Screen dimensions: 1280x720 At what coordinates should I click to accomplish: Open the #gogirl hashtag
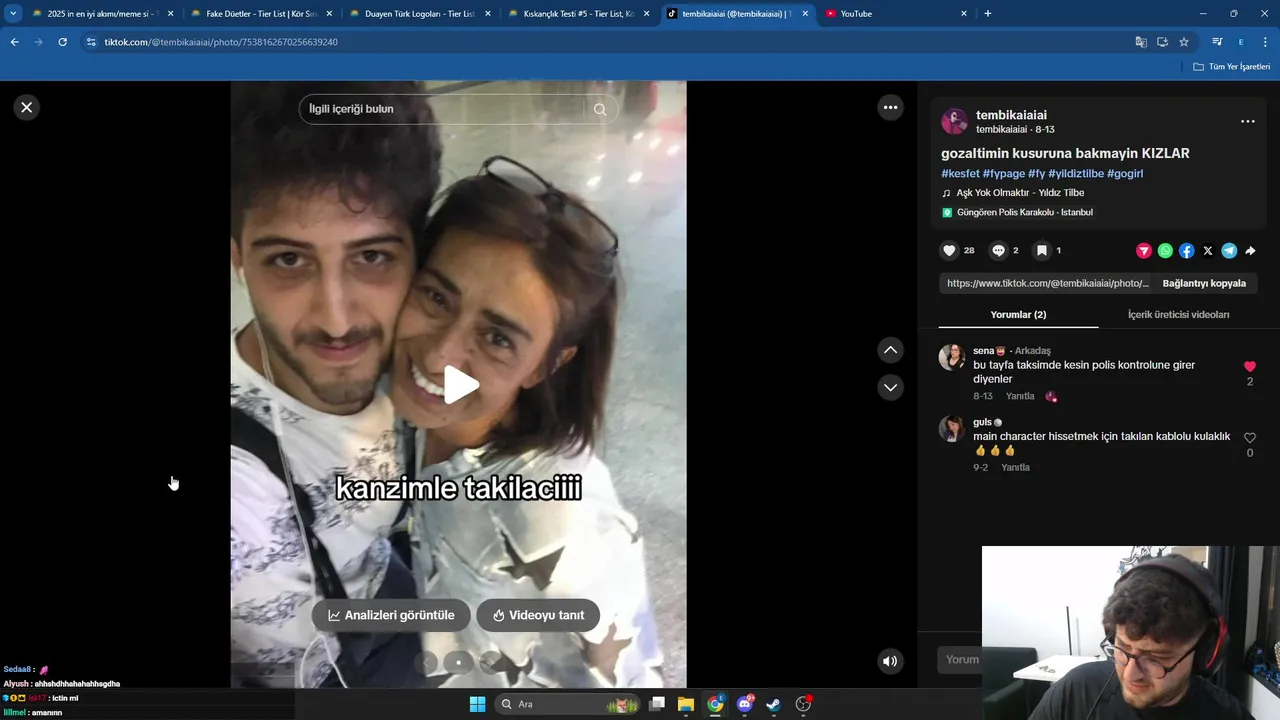coord(1125,174)
